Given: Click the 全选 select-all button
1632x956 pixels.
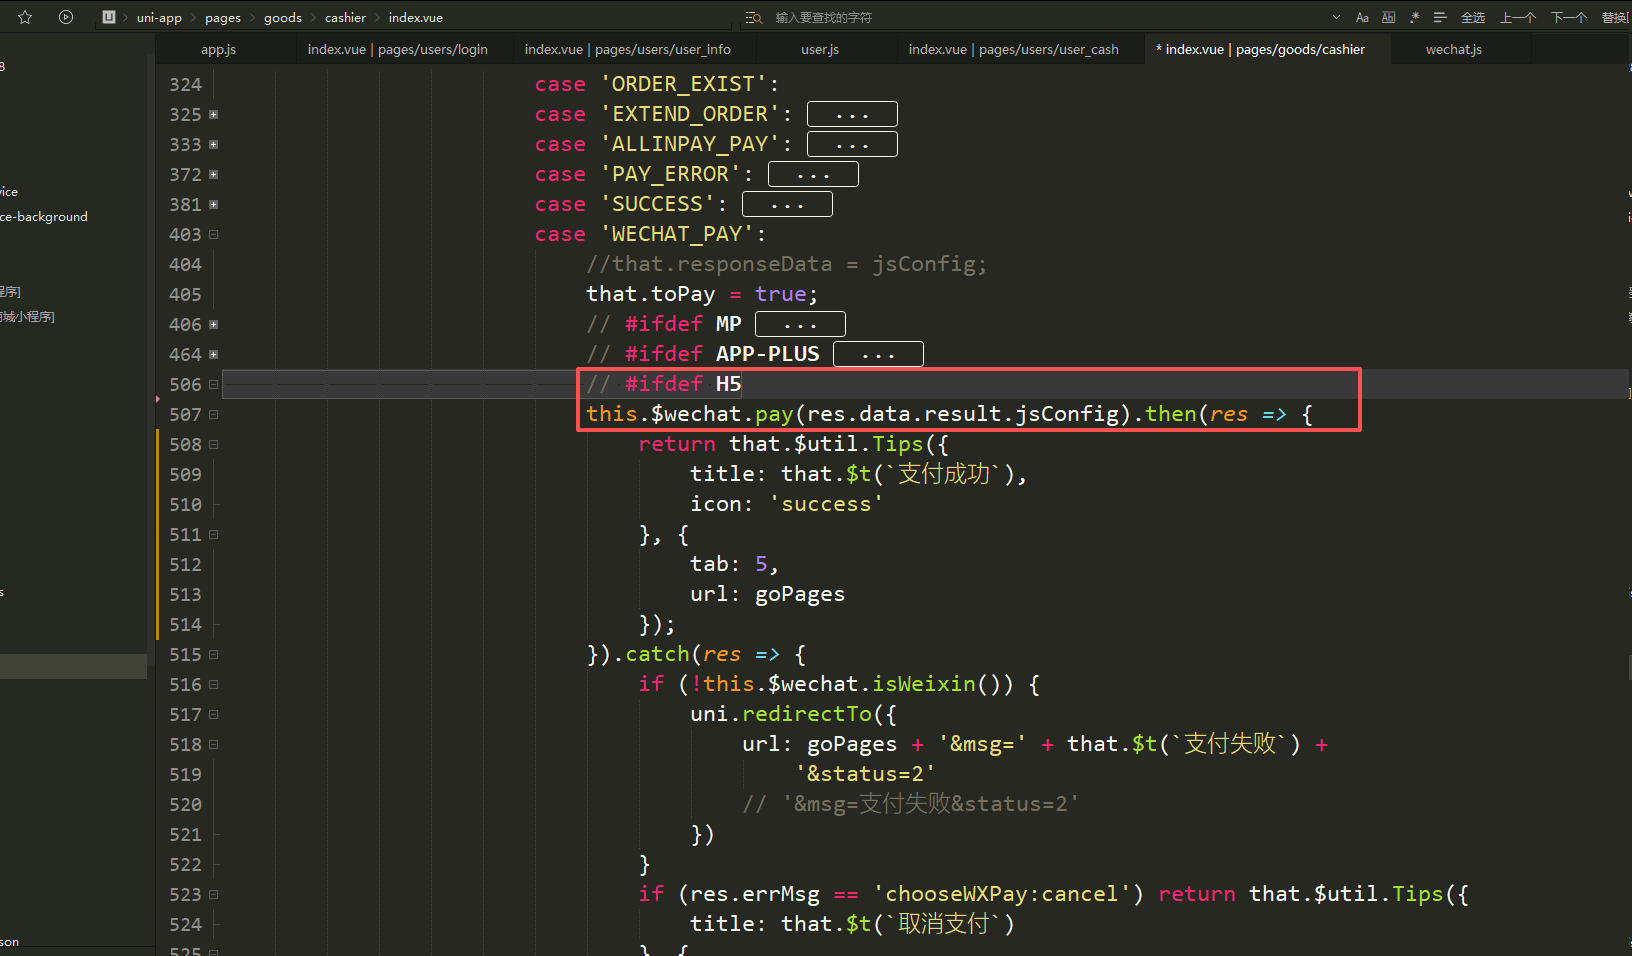Looking at the screenshot, I should (x=1472, y=17).
